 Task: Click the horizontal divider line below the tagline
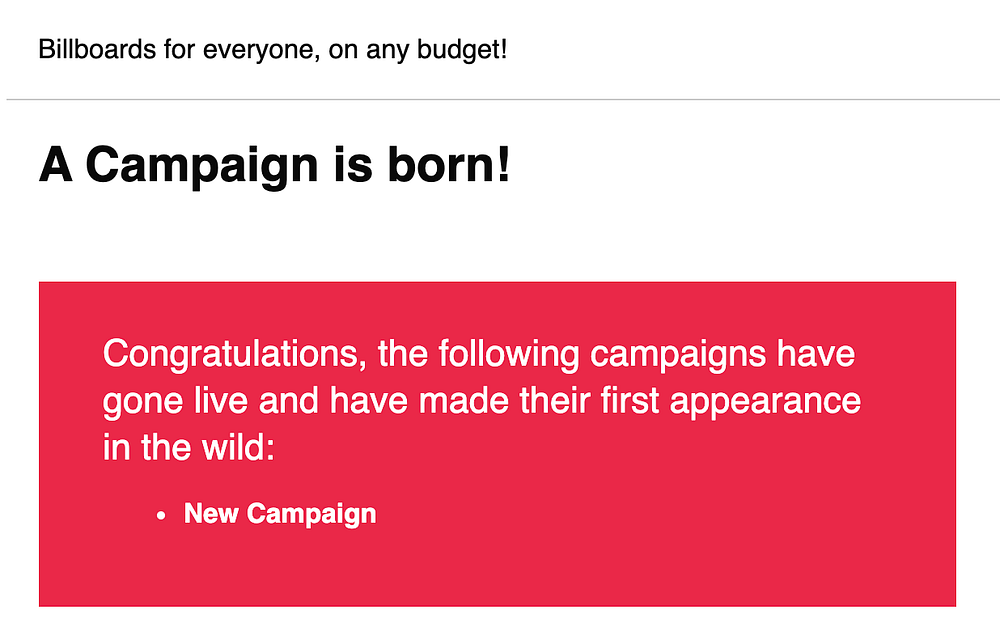pyautogui.click(x=500, y=100)
